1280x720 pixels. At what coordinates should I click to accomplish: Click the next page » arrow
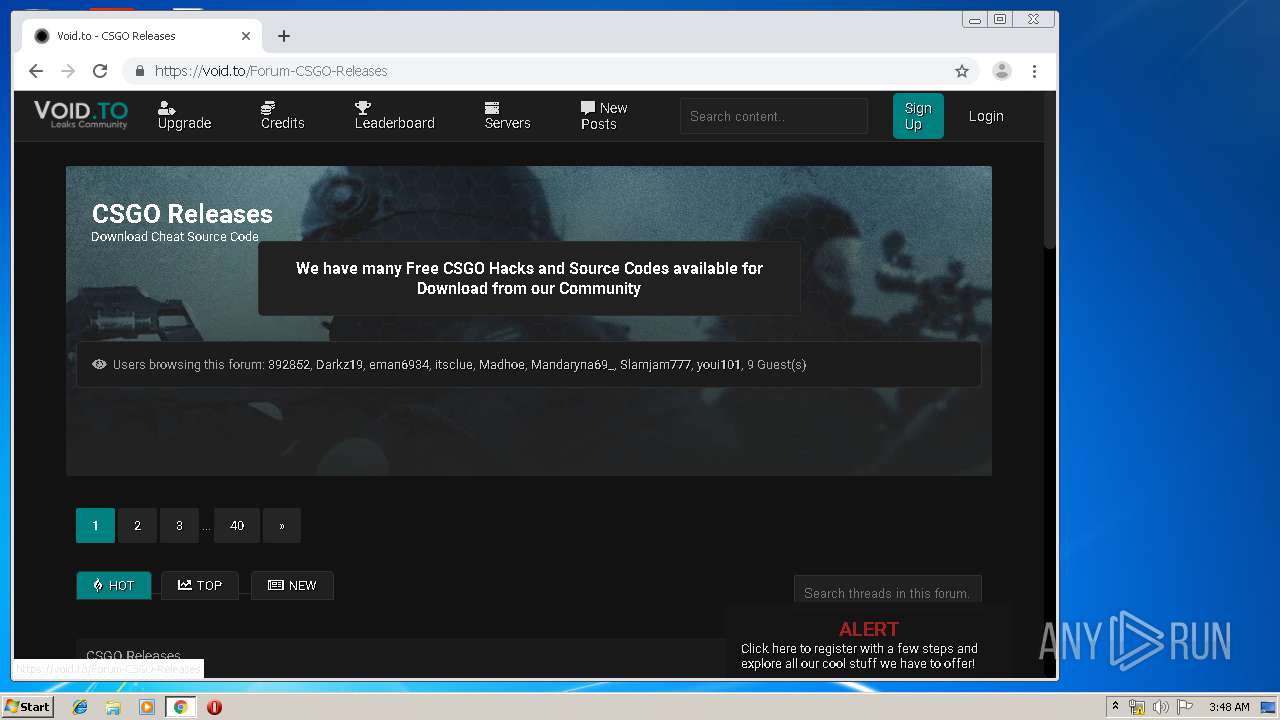pos(282,526)
